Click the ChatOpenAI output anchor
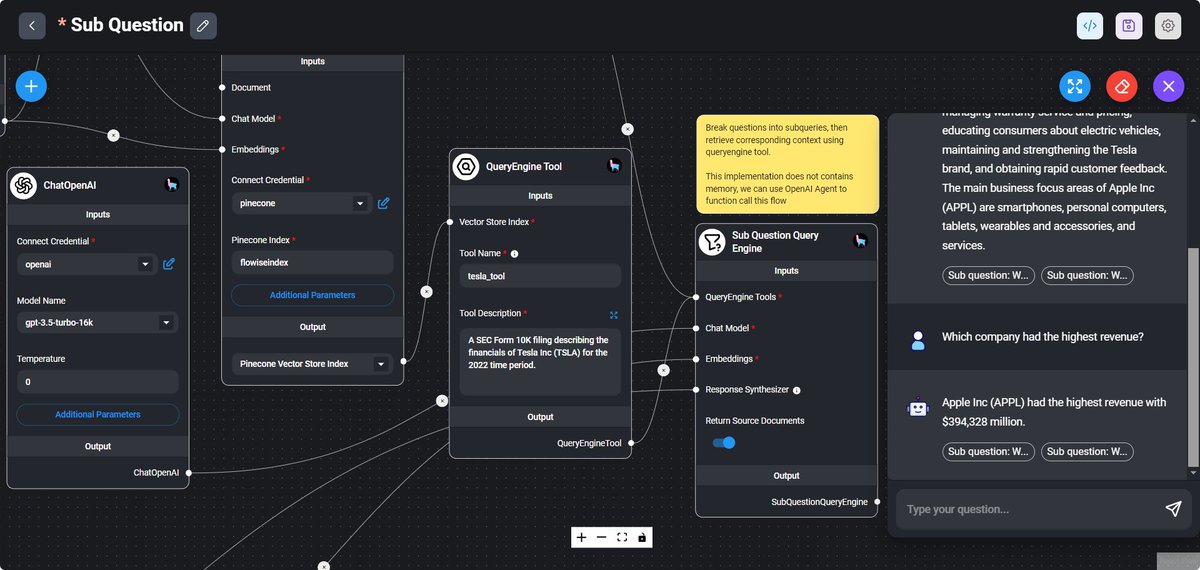Image resolution: width=1200 pixels, height=570 pixels. pos(188,472)
